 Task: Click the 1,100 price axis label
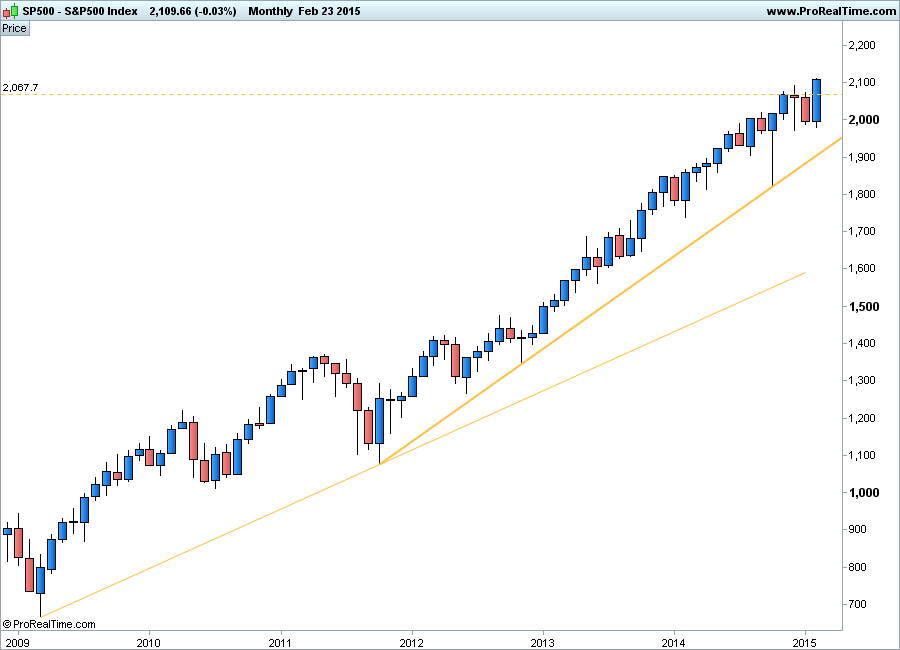(862, 455)
